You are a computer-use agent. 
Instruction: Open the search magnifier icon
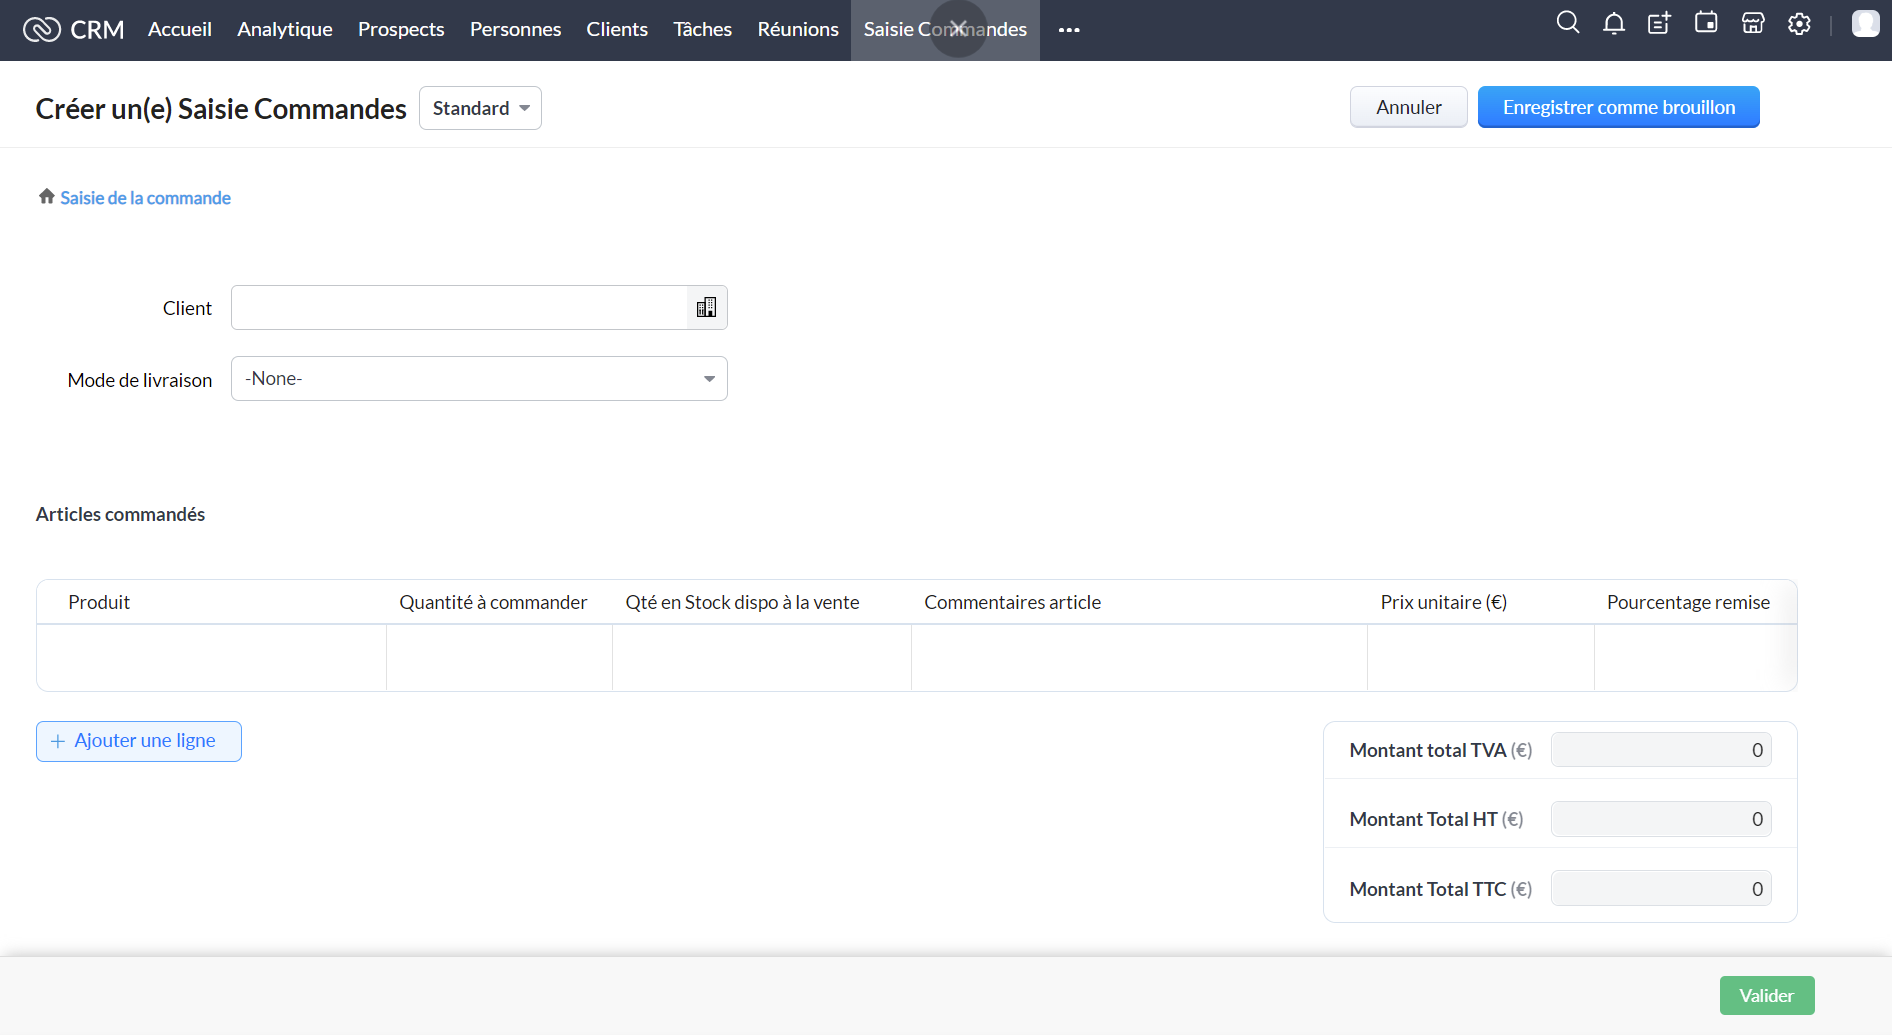[x=1567, y=23]
